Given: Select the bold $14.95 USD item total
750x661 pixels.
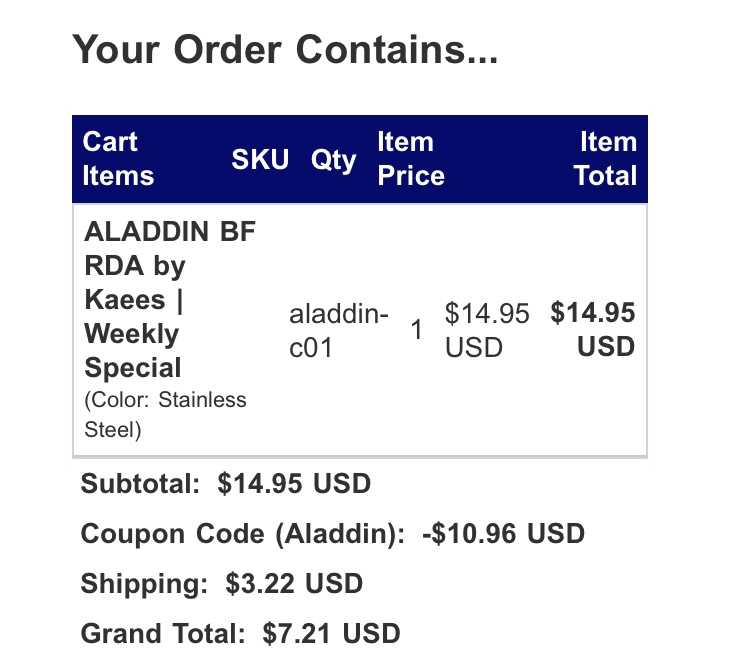Looking at the screenshot, I should click(x=593, y=330).
